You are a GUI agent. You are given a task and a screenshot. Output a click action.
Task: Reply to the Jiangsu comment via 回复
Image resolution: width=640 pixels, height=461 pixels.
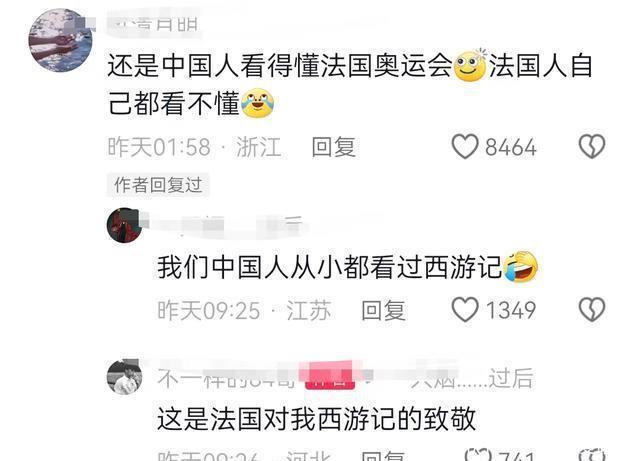point(383,310)
